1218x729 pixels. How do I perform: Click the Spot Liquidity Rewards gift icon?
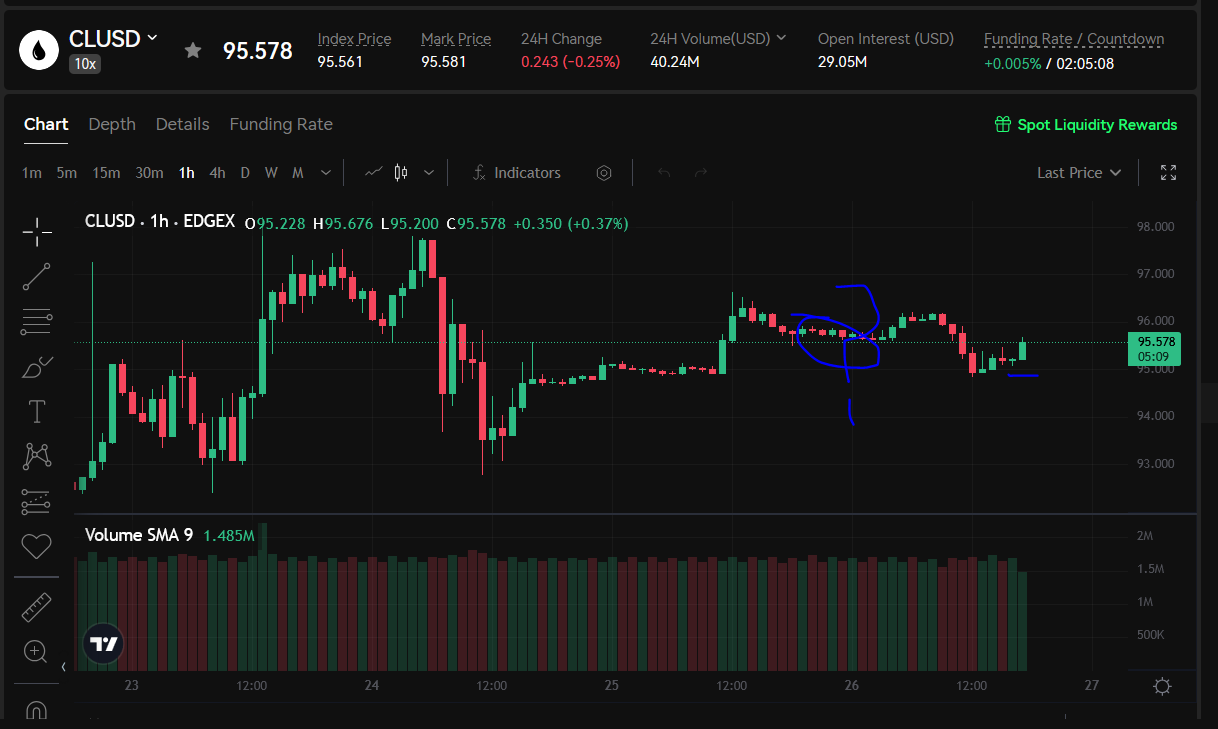point(1003,124)
